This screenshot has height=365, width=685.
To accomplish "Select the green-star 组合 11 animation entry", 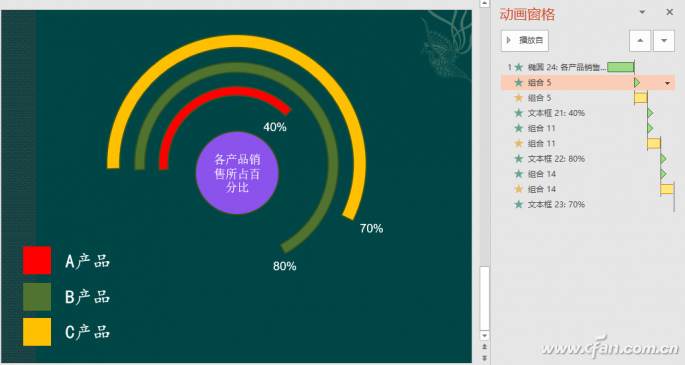I will [x=588, y=128].
